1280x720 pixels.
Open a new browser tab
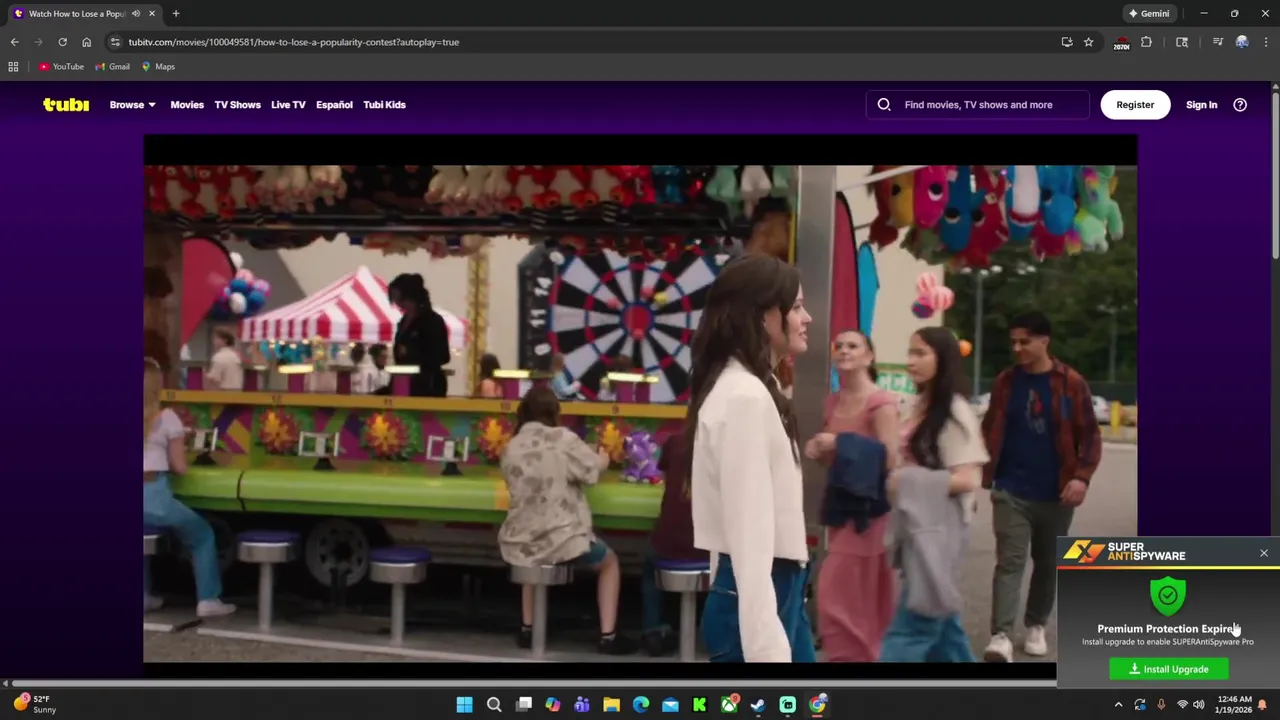tap(175, 13)
